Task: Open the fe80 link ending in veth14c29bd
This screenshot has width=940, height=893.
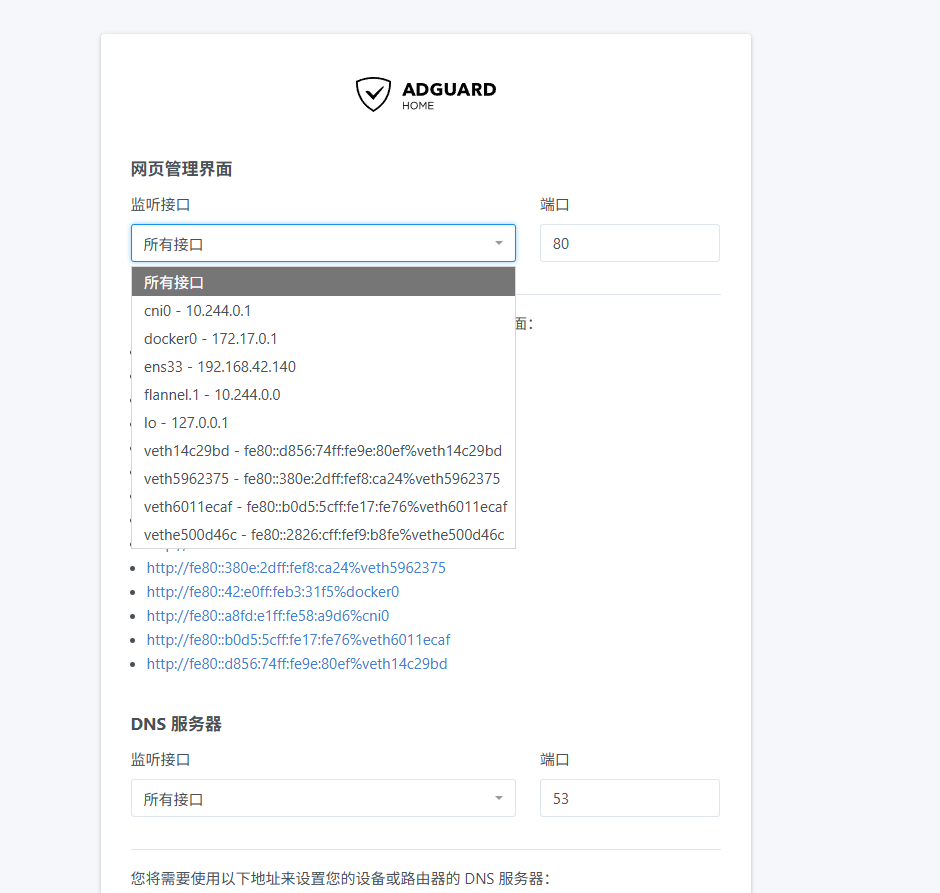Action: [x=297, y=664]
